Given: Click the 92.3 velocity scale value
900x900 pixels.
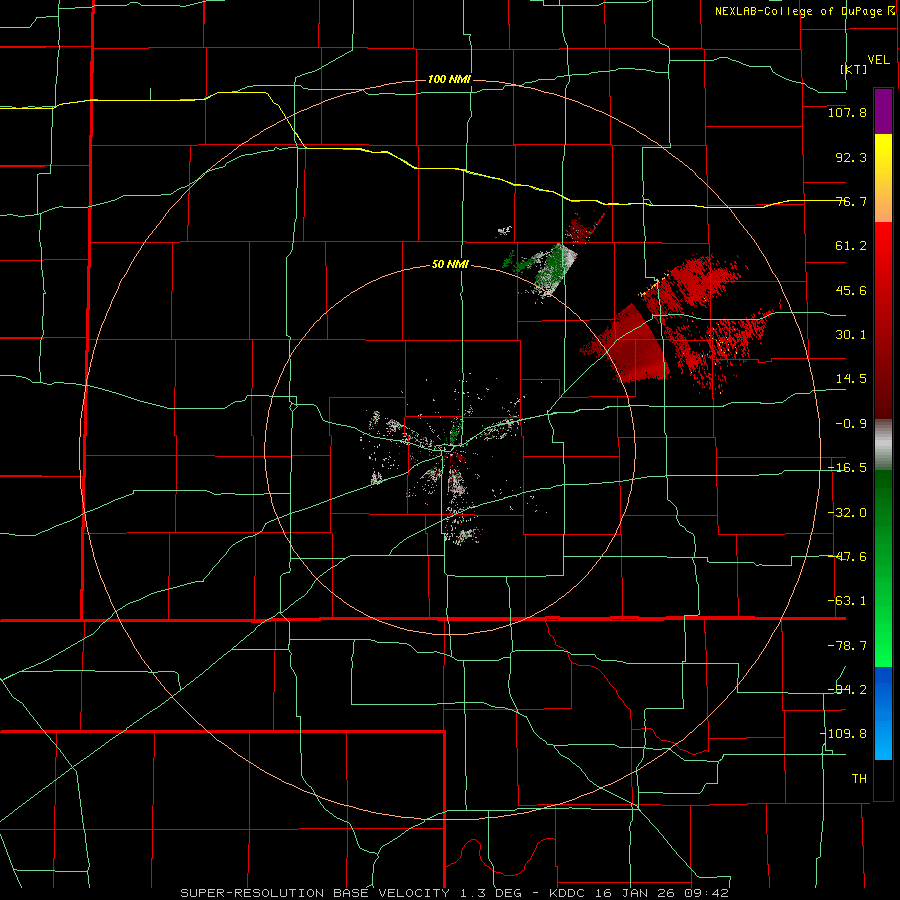Looking at the screenshot, I should point(851,157).
